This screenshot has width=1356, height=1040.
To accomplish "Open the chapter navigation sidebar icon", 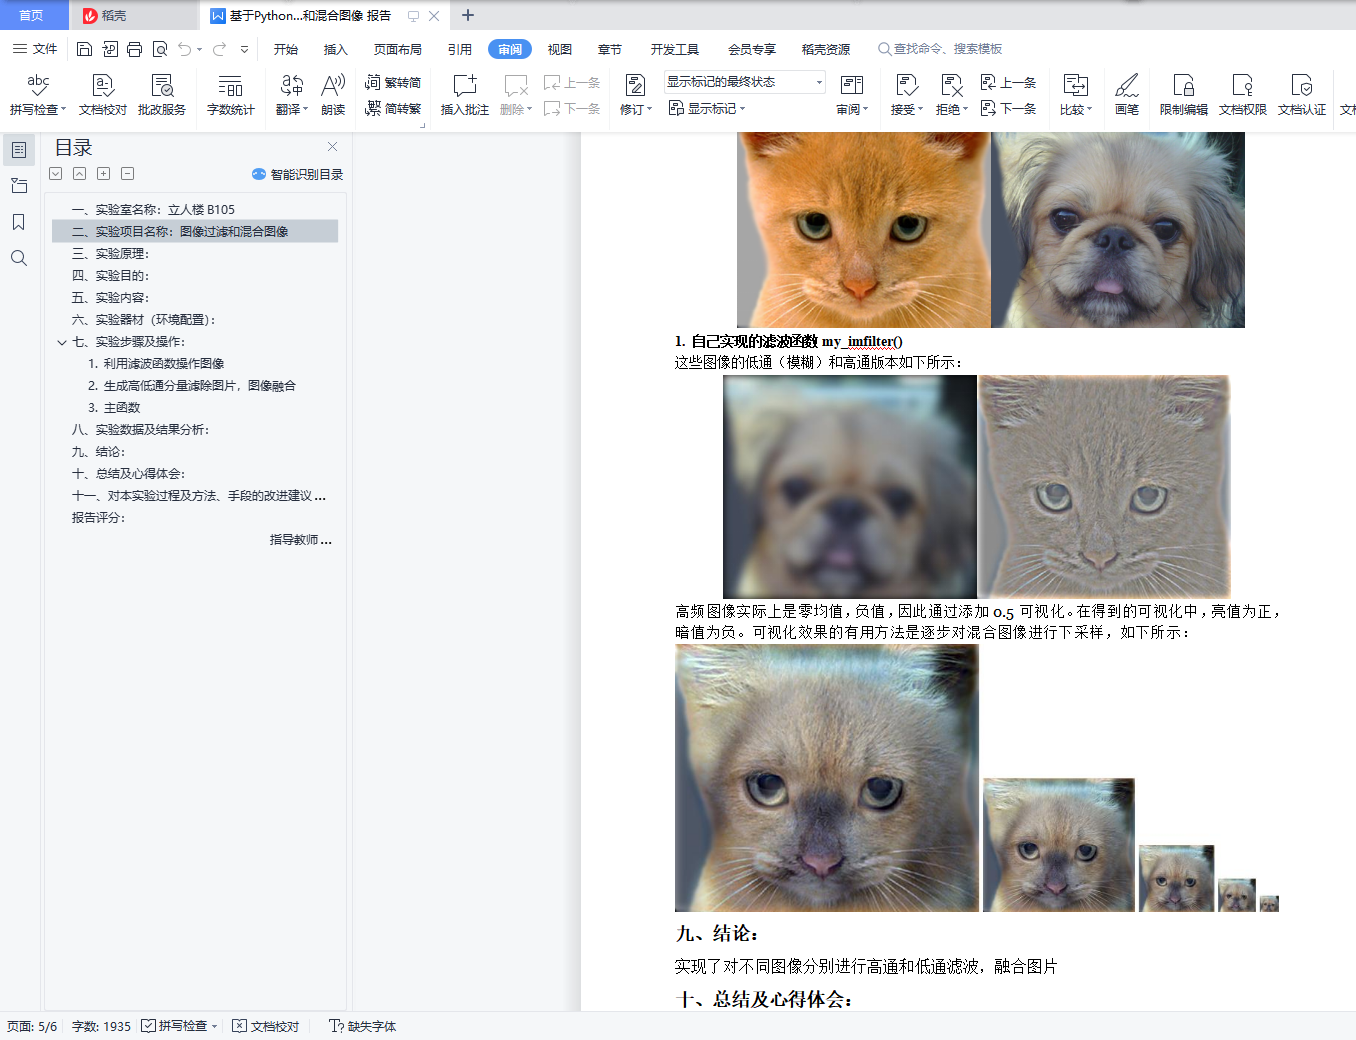I will tap(19, 186).
